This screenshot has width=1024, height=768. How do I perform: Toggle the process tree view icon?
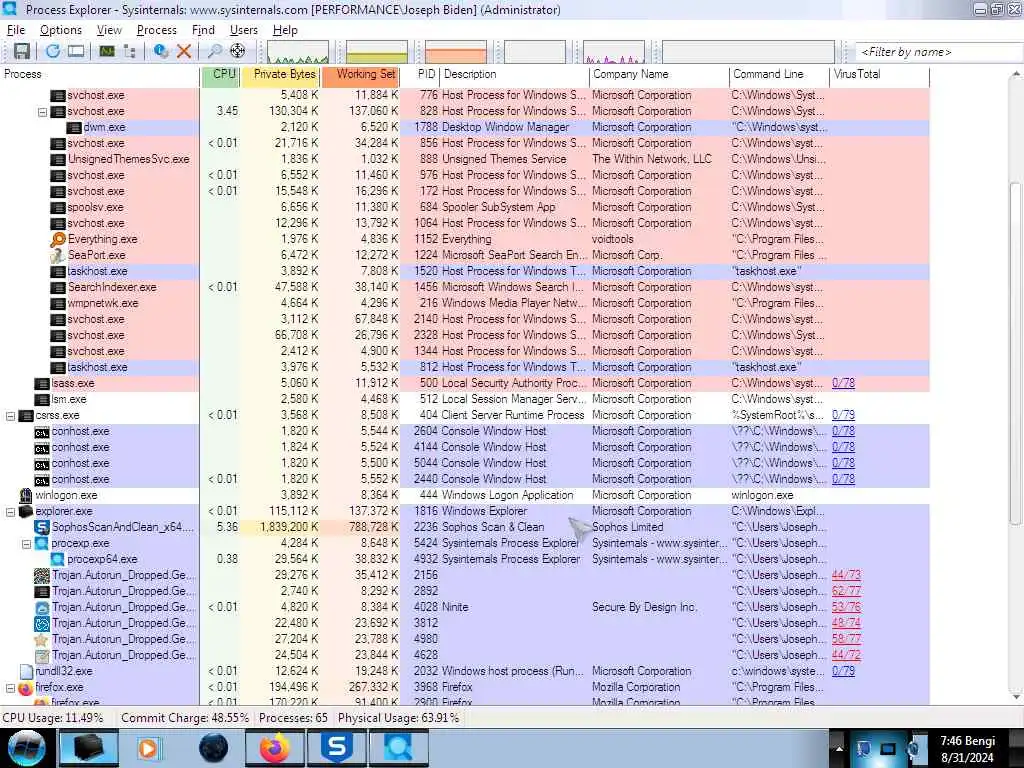coord(129,51)
